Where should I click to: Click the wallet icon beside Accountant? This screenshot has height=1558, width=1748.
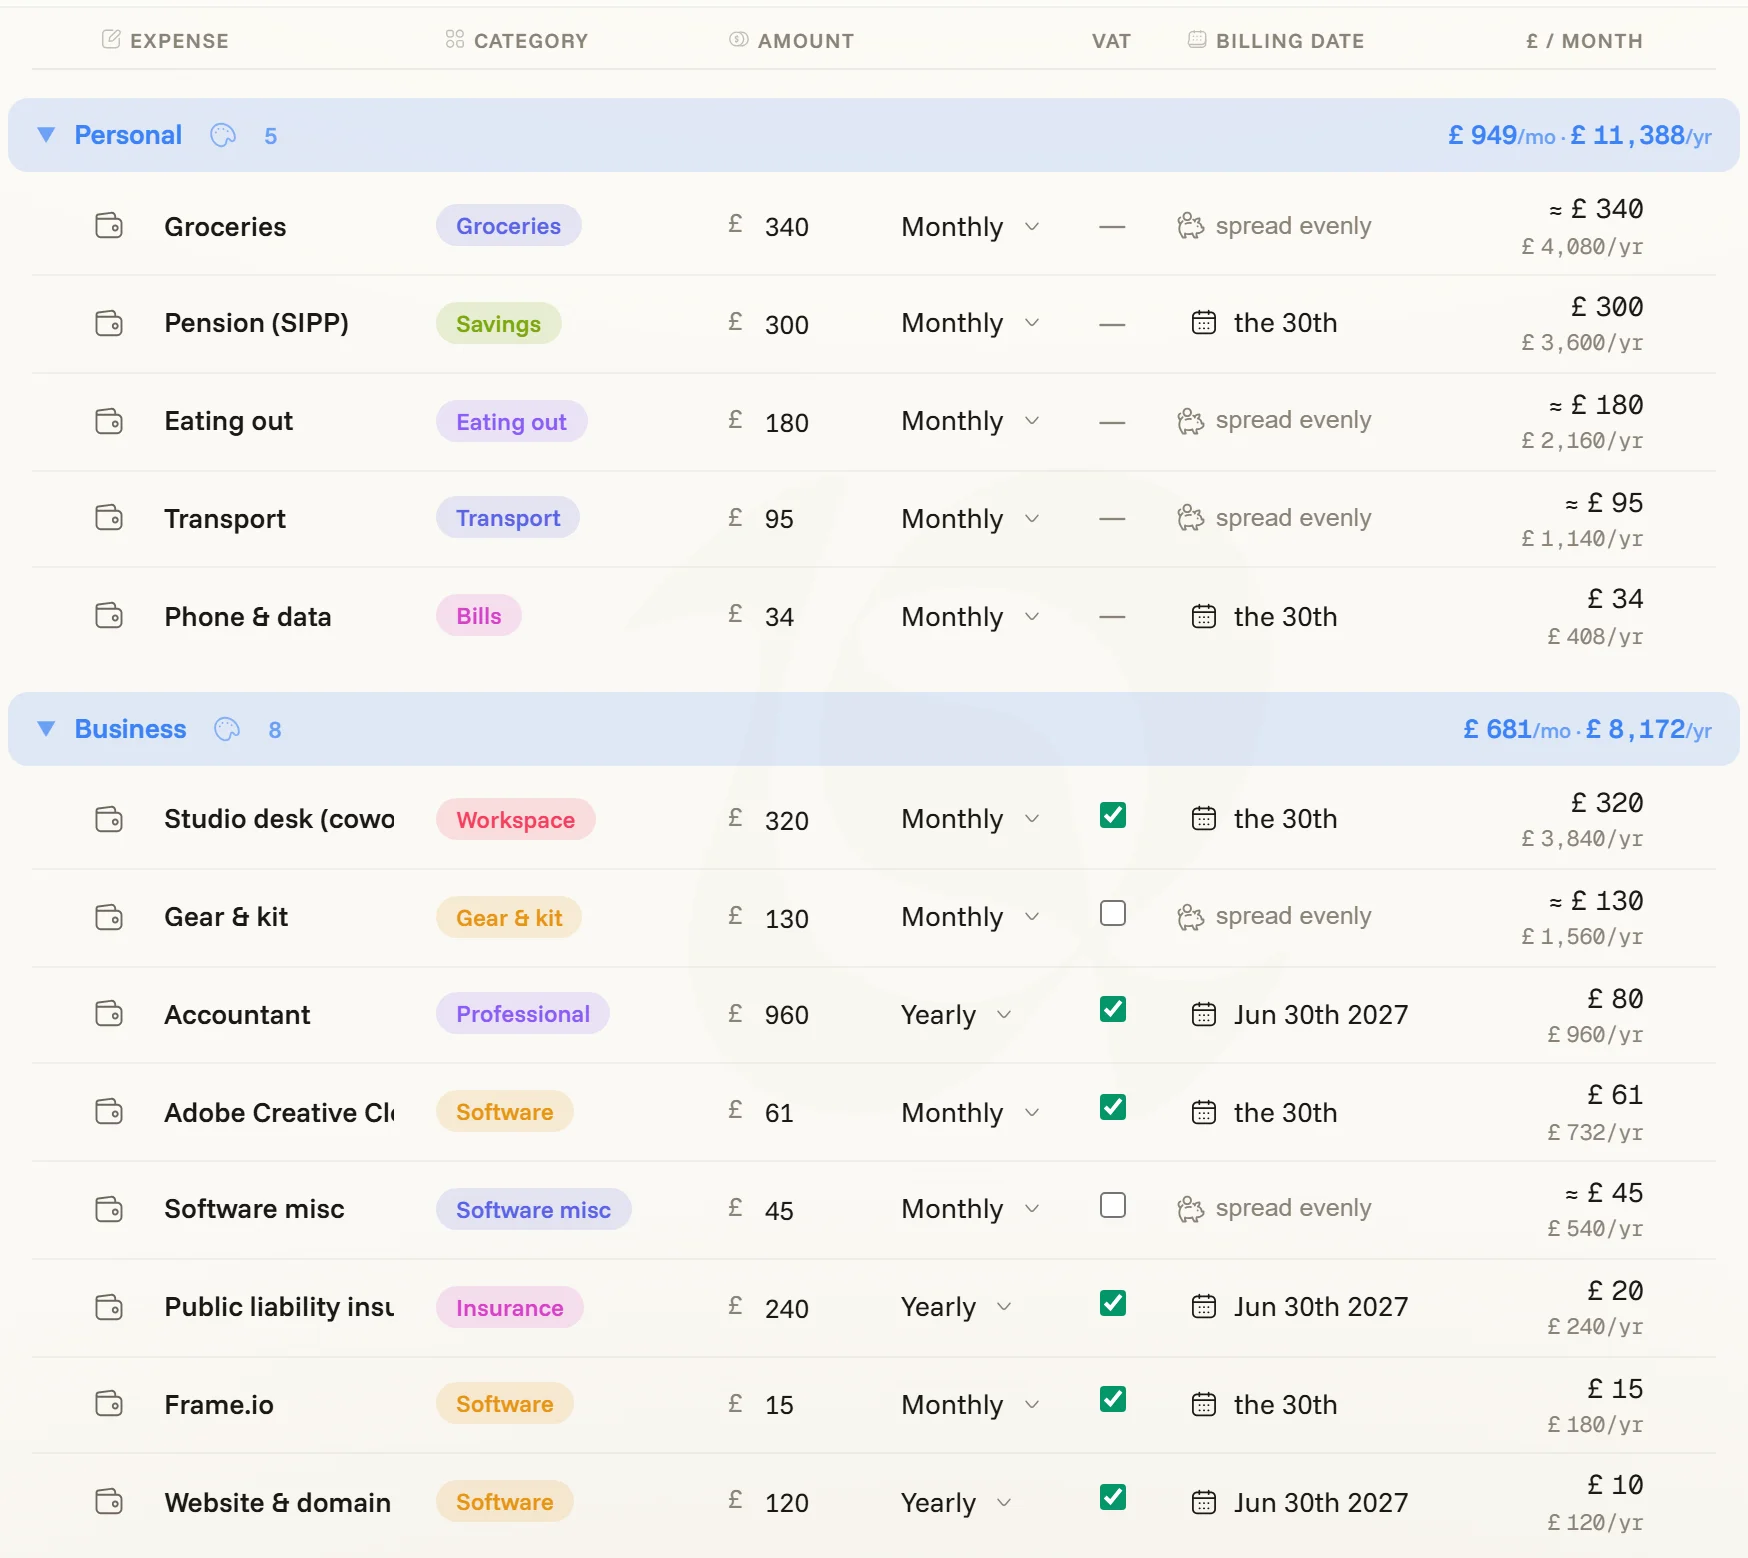click(x=109, y=1014)
